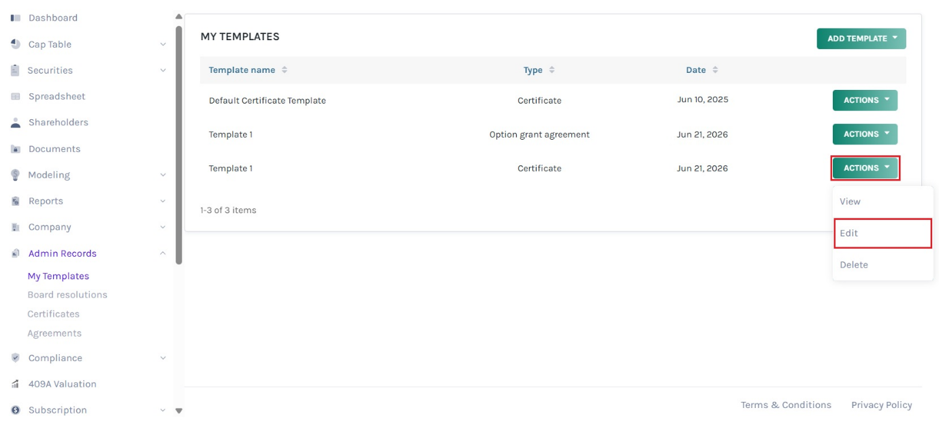Image resolution: width=939 pixels, height=425 pixels.
Task: Sort by Type arrows icon
Action: tap(552, 70)
